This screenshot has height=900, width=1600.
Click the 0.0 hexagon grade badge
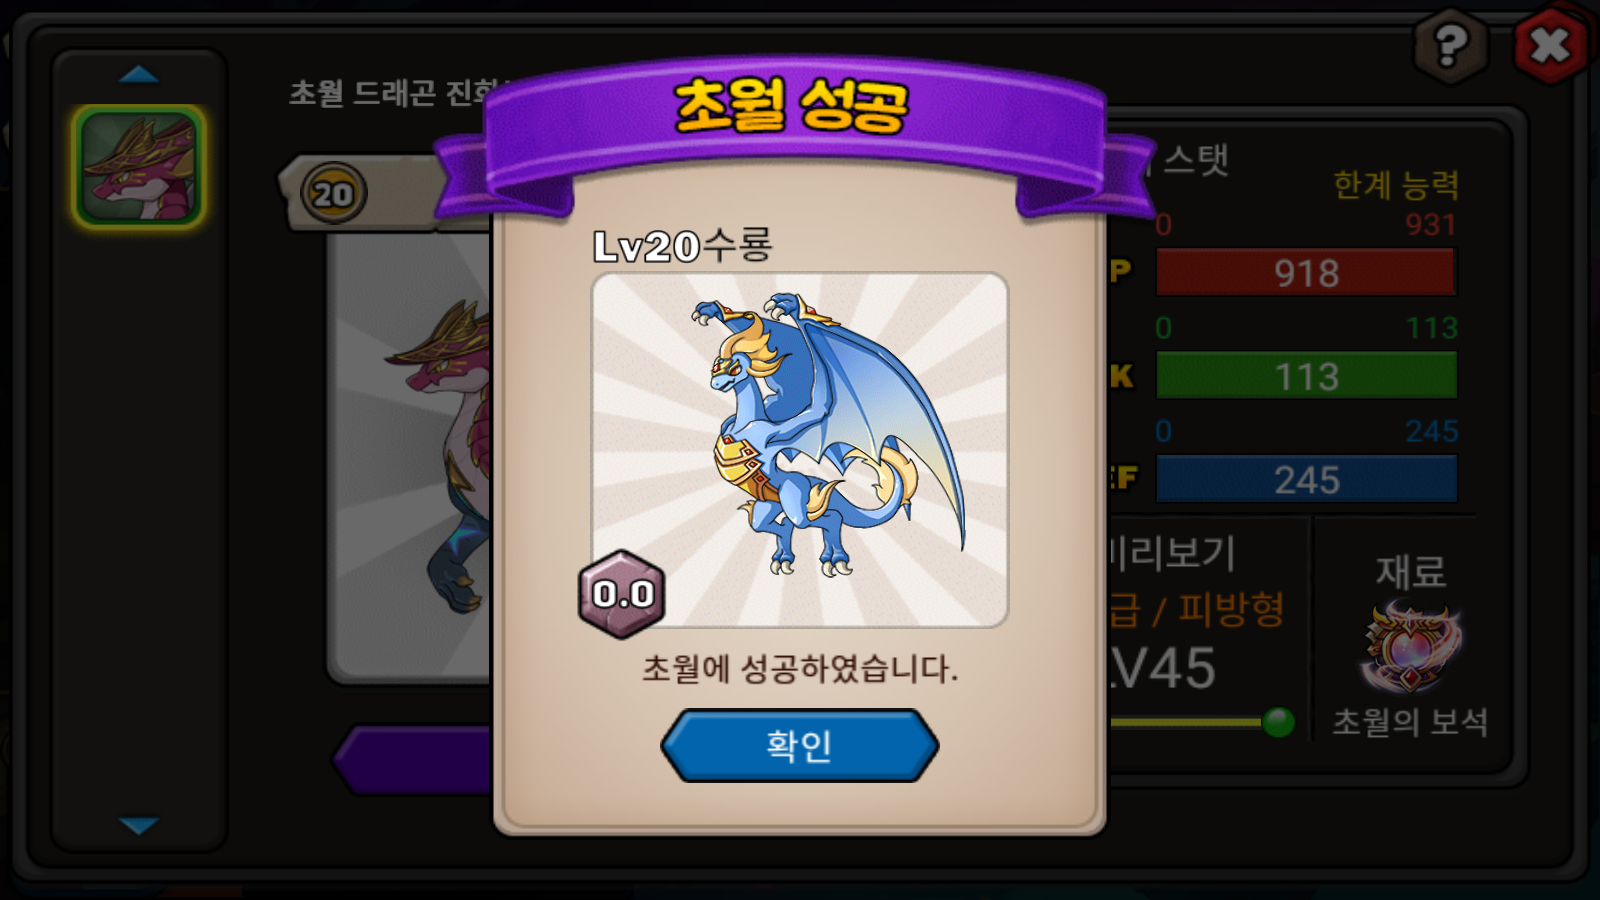pyautogui.click(x=622, y=594)
